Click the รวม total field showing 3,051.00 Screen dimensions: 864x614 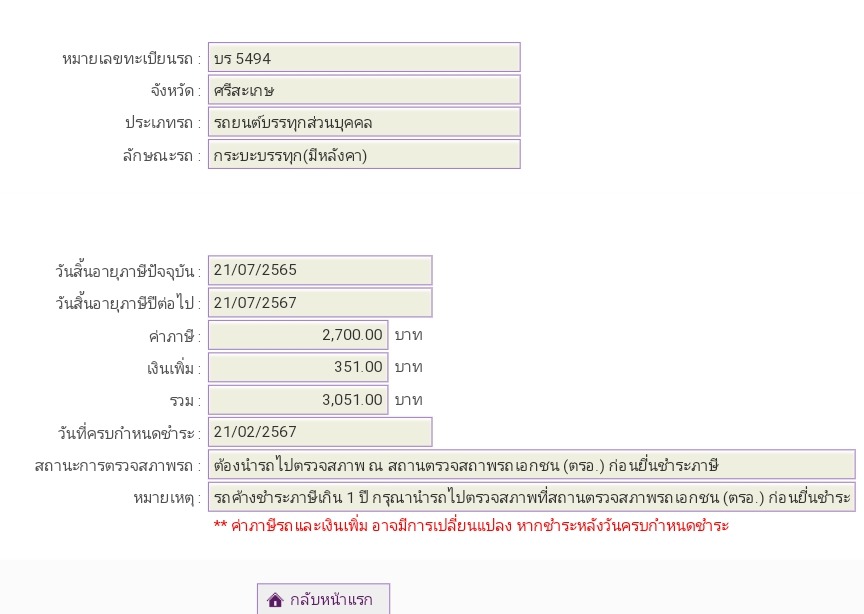click(x=298, y=400)
